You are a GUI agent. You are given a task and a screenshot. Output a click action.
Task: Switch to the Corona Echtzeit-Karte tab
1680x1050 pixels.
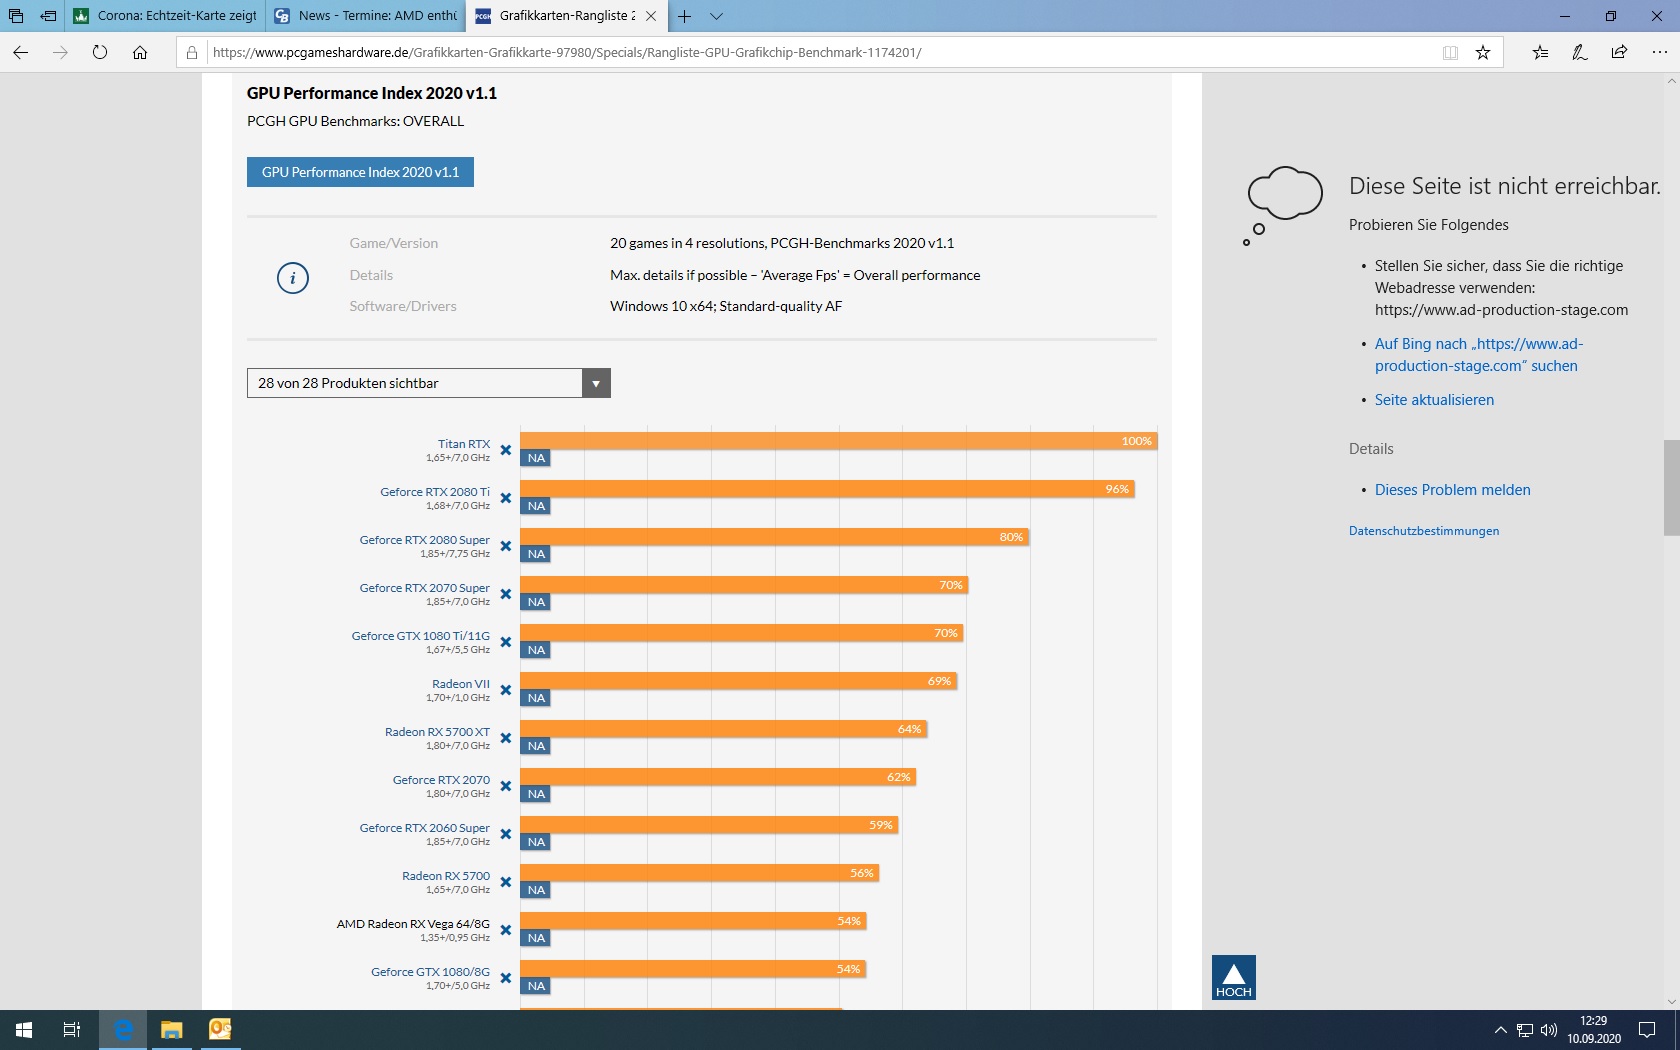tap(166, 16)
